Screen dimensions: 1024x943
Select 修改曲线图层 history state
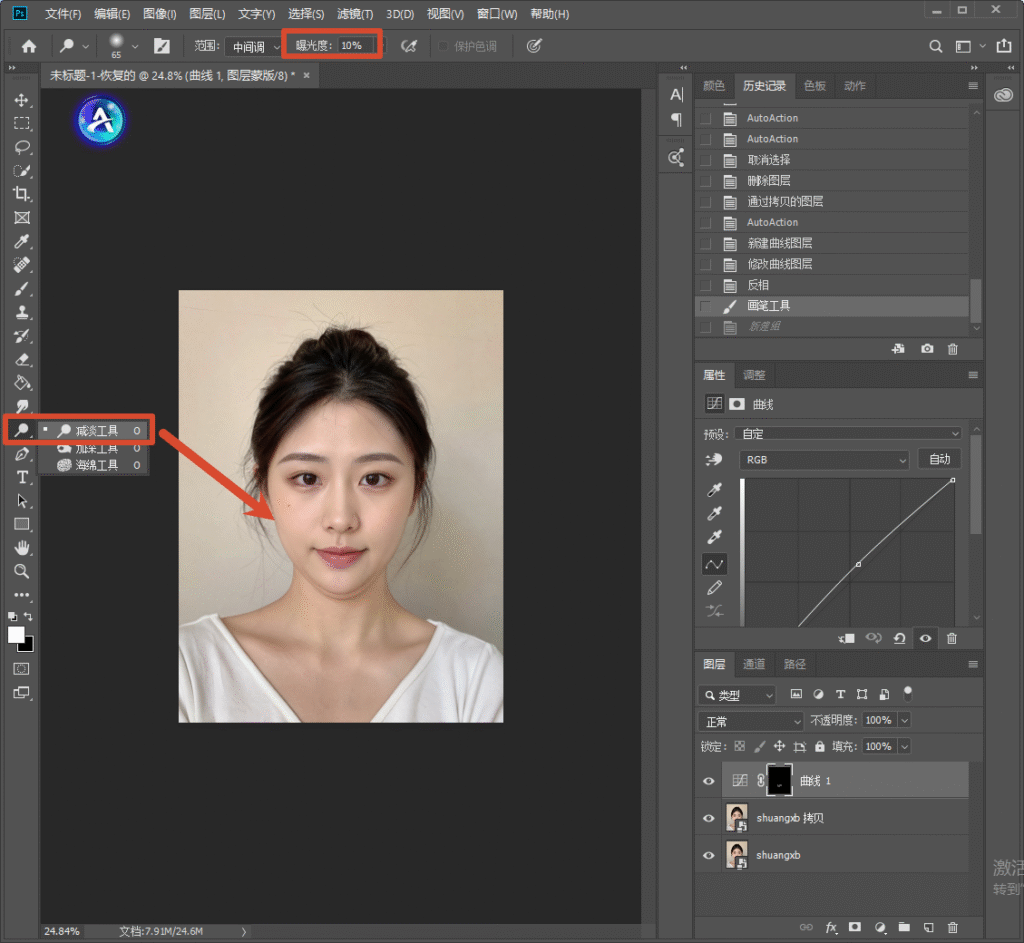click(x=831, y=264)
